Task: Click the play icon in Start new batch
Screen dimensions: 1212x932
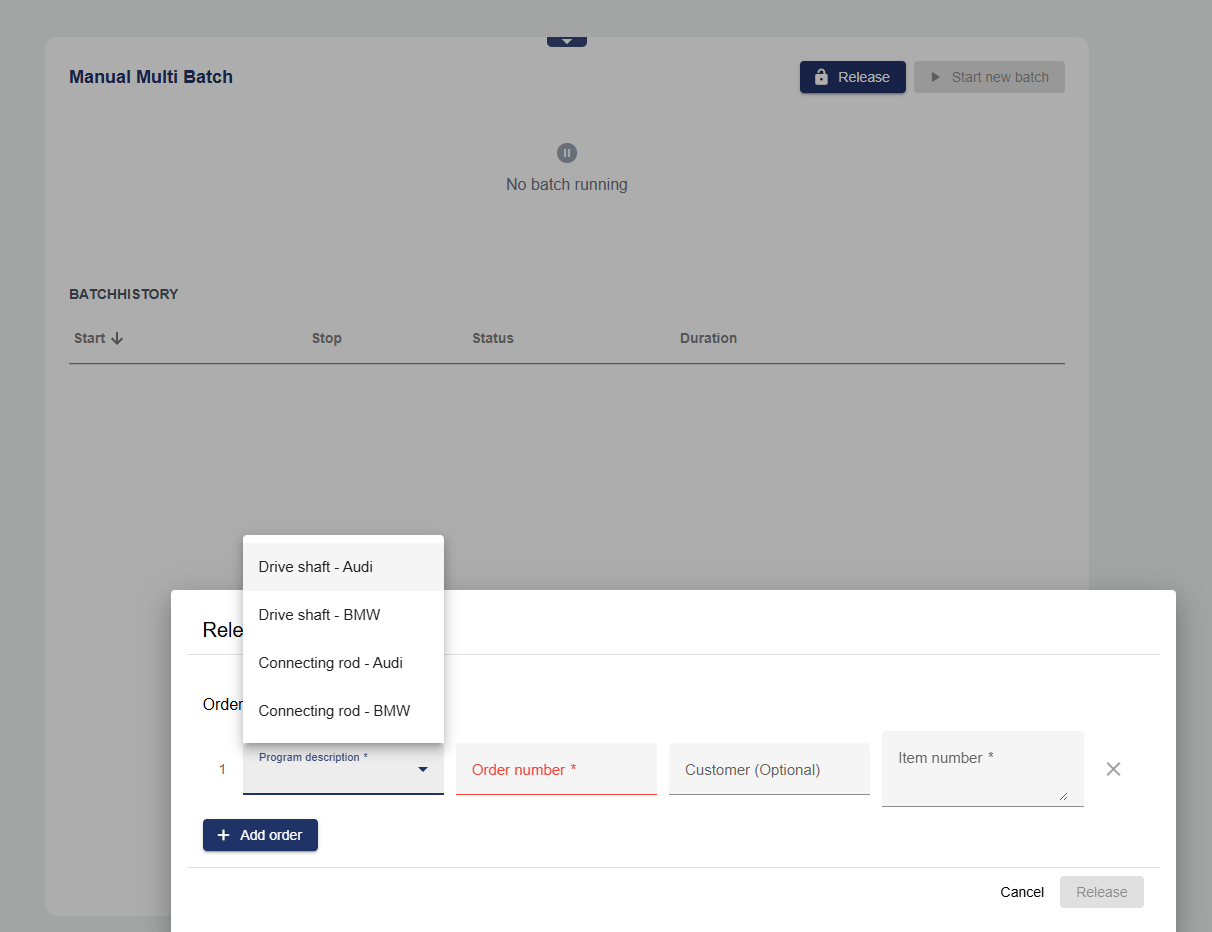Action: pos(936,77)
